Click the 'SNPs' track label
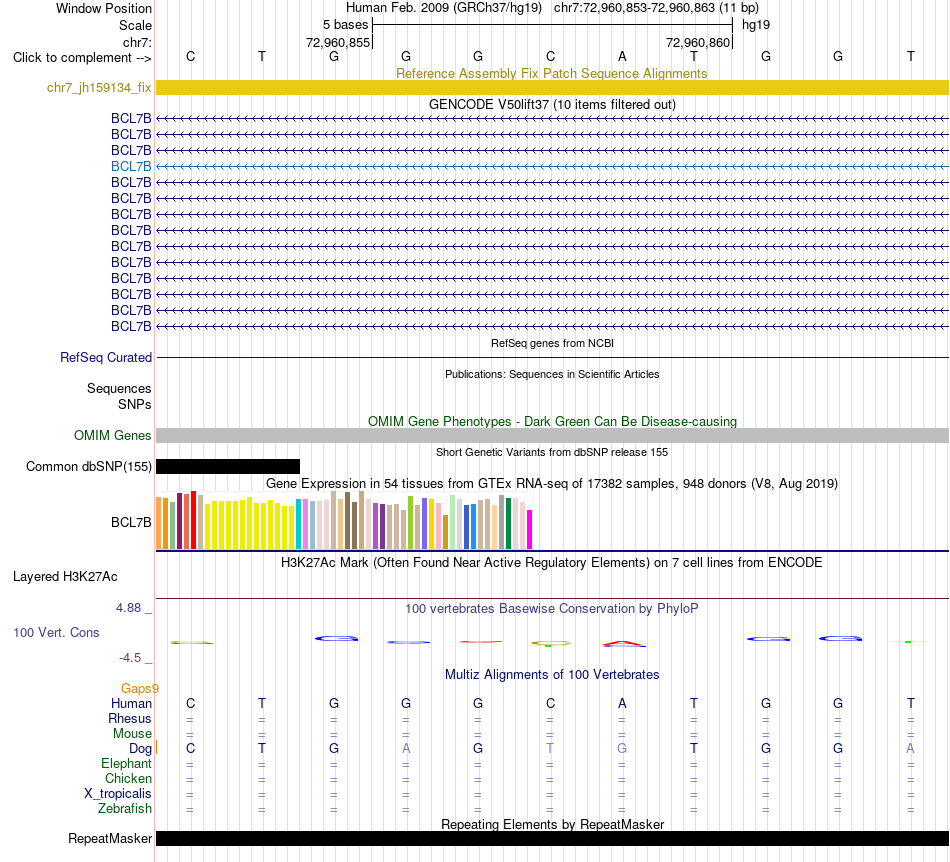 [x=135, y=404]
